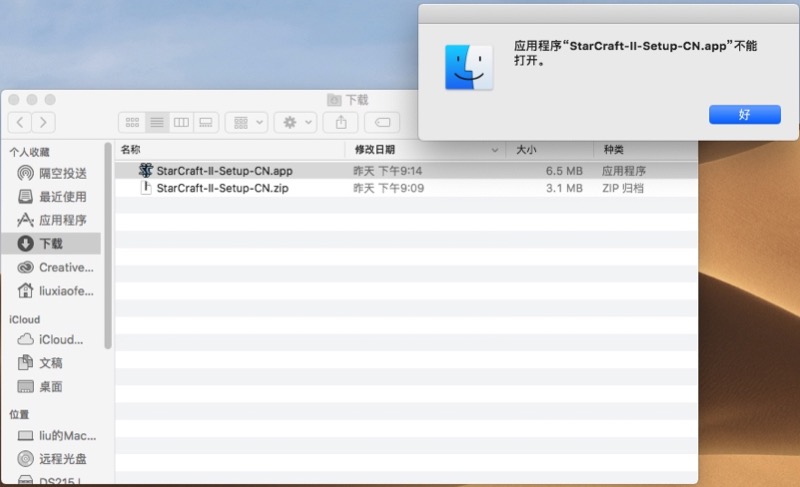Screen dimensions: 800x487
Task: Click the 好 button in the dialog
Action: point(744,115)
